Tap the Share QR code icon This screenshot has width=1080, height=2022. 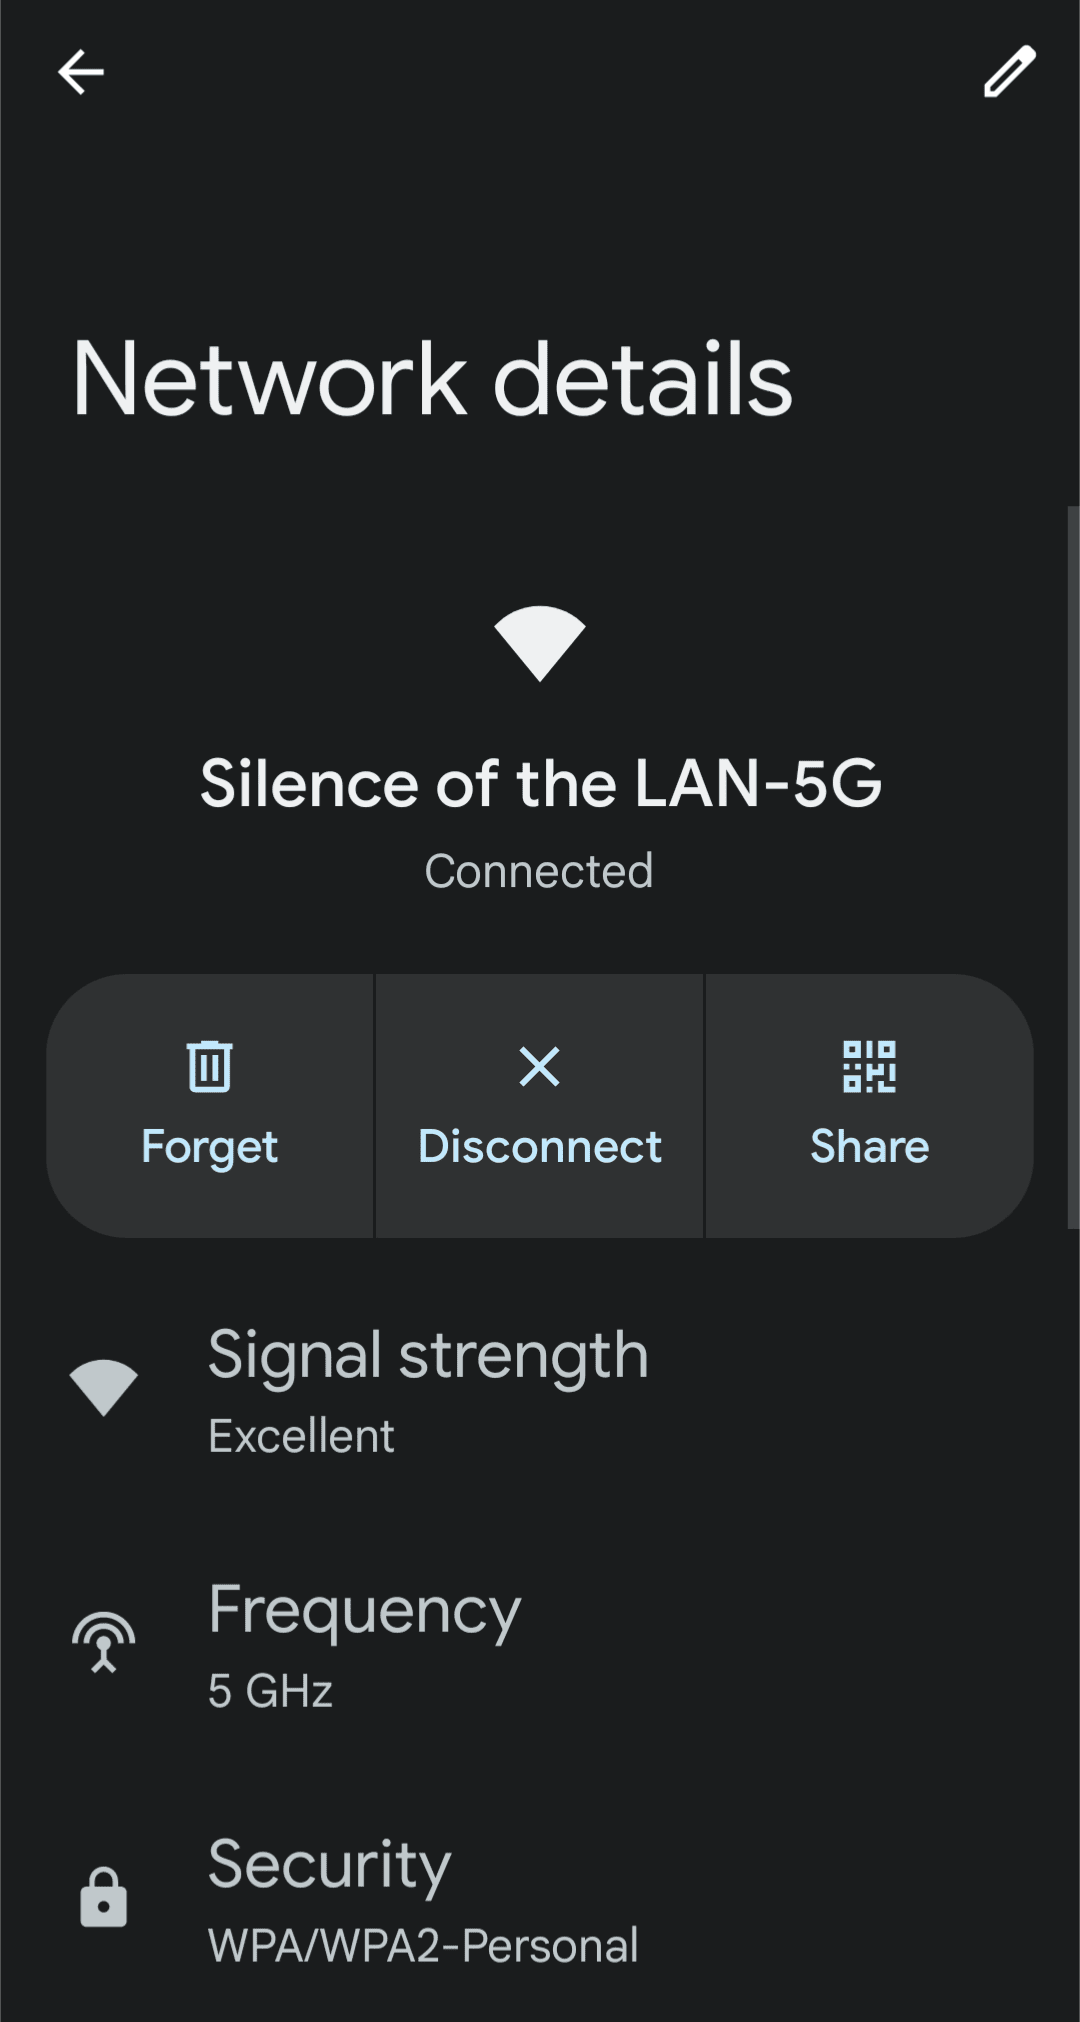coord(869,1066)
